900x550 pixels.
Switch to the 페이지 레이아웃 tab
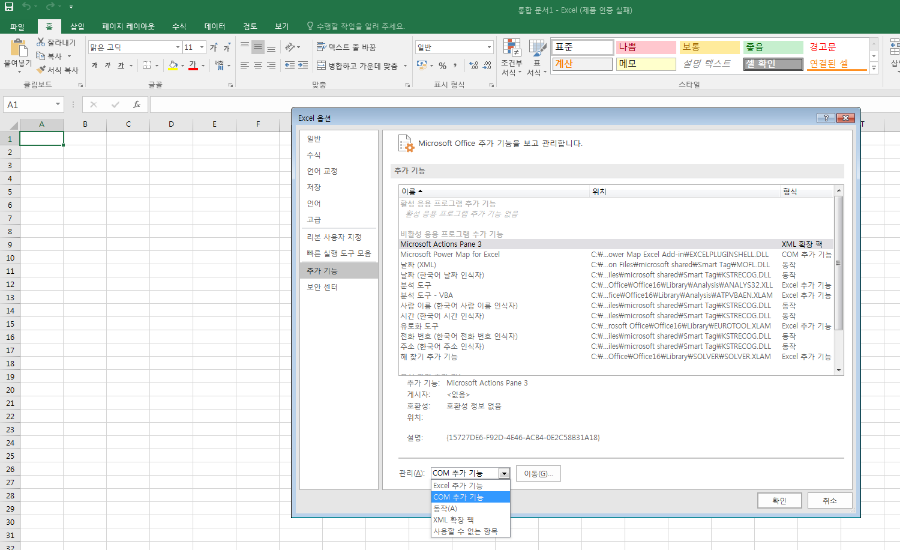click(128, 26)
